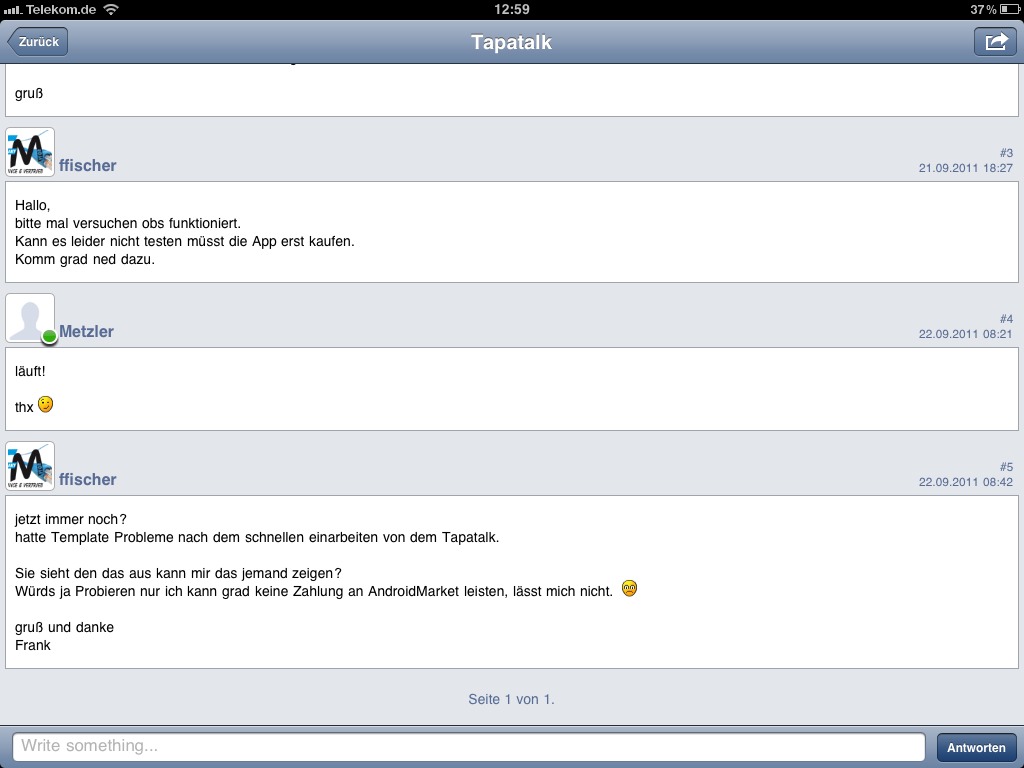Tap the share icon in the top bar
Viewport: 1024px width, 768px height.
(995, 42)
